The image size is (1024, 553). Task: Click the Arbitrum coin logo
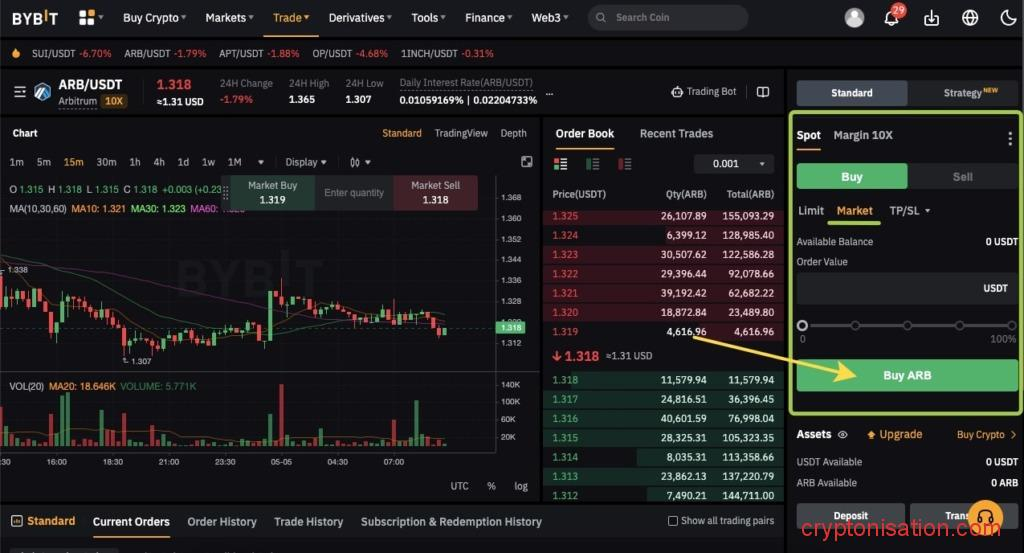pyautogui.click(x=43, y=92)
